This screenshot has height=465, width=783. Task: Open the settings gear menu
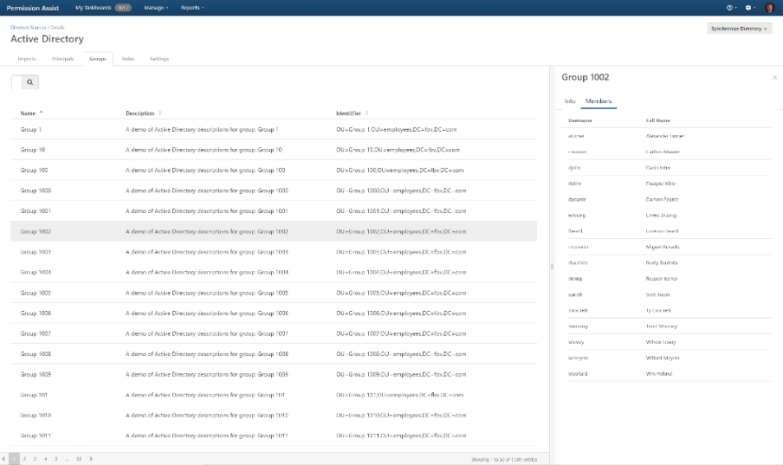[750, 7]
